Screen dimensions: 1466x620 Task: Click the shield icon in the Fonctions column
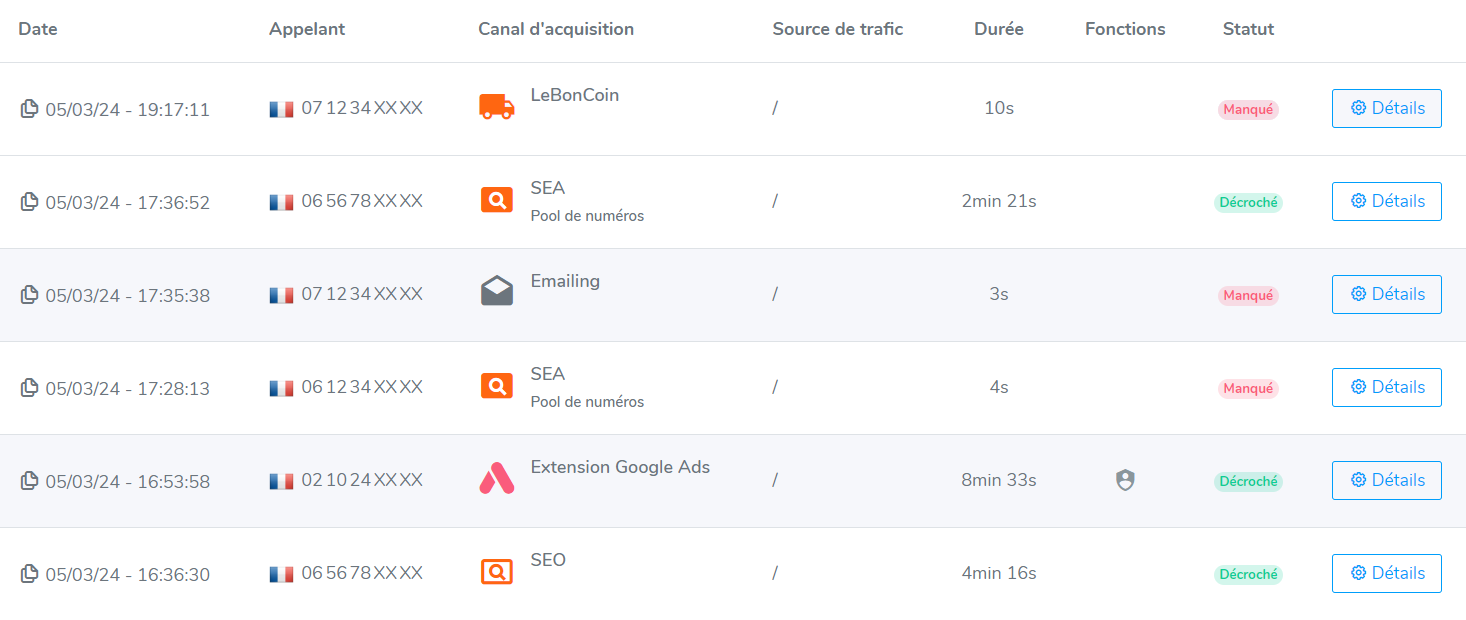pos(1125,481)
